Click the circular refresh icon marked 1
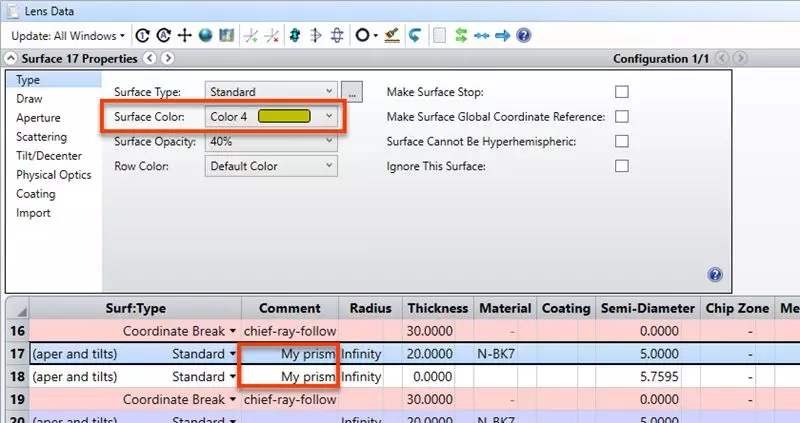The image size is (800, 423). [142, 35]
